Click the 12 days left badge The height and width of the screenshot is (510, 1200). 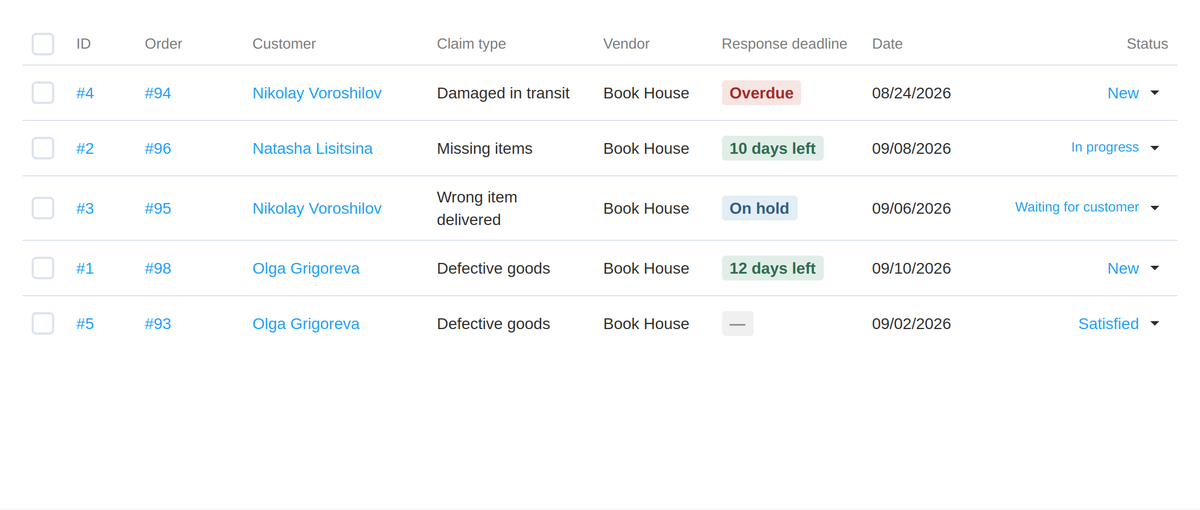[772, 268]
